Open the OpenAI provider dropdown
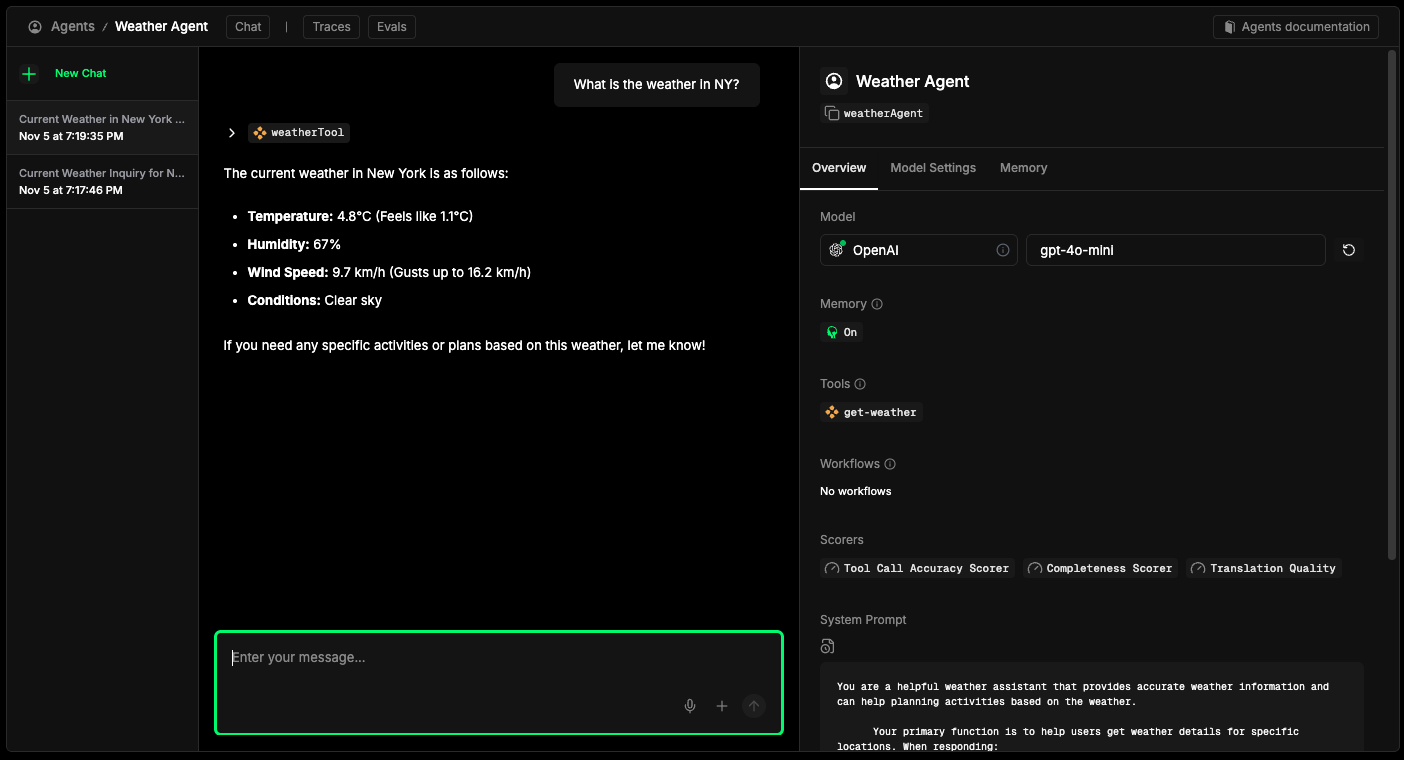 click(918, 250)
